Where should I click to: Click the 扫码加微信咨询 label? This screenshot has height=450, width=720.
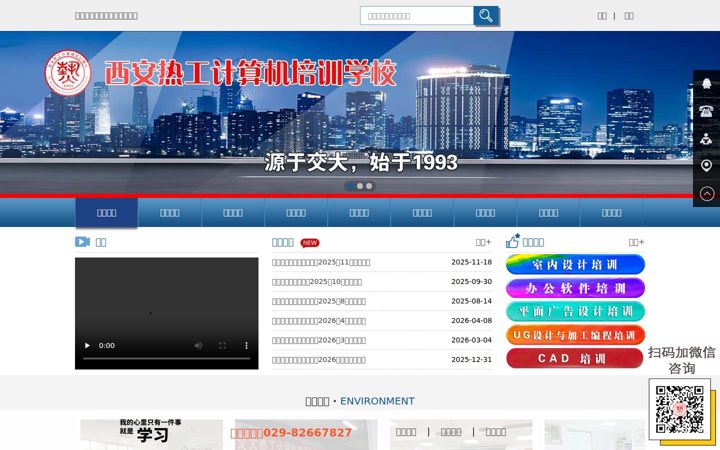pos(682,360)
